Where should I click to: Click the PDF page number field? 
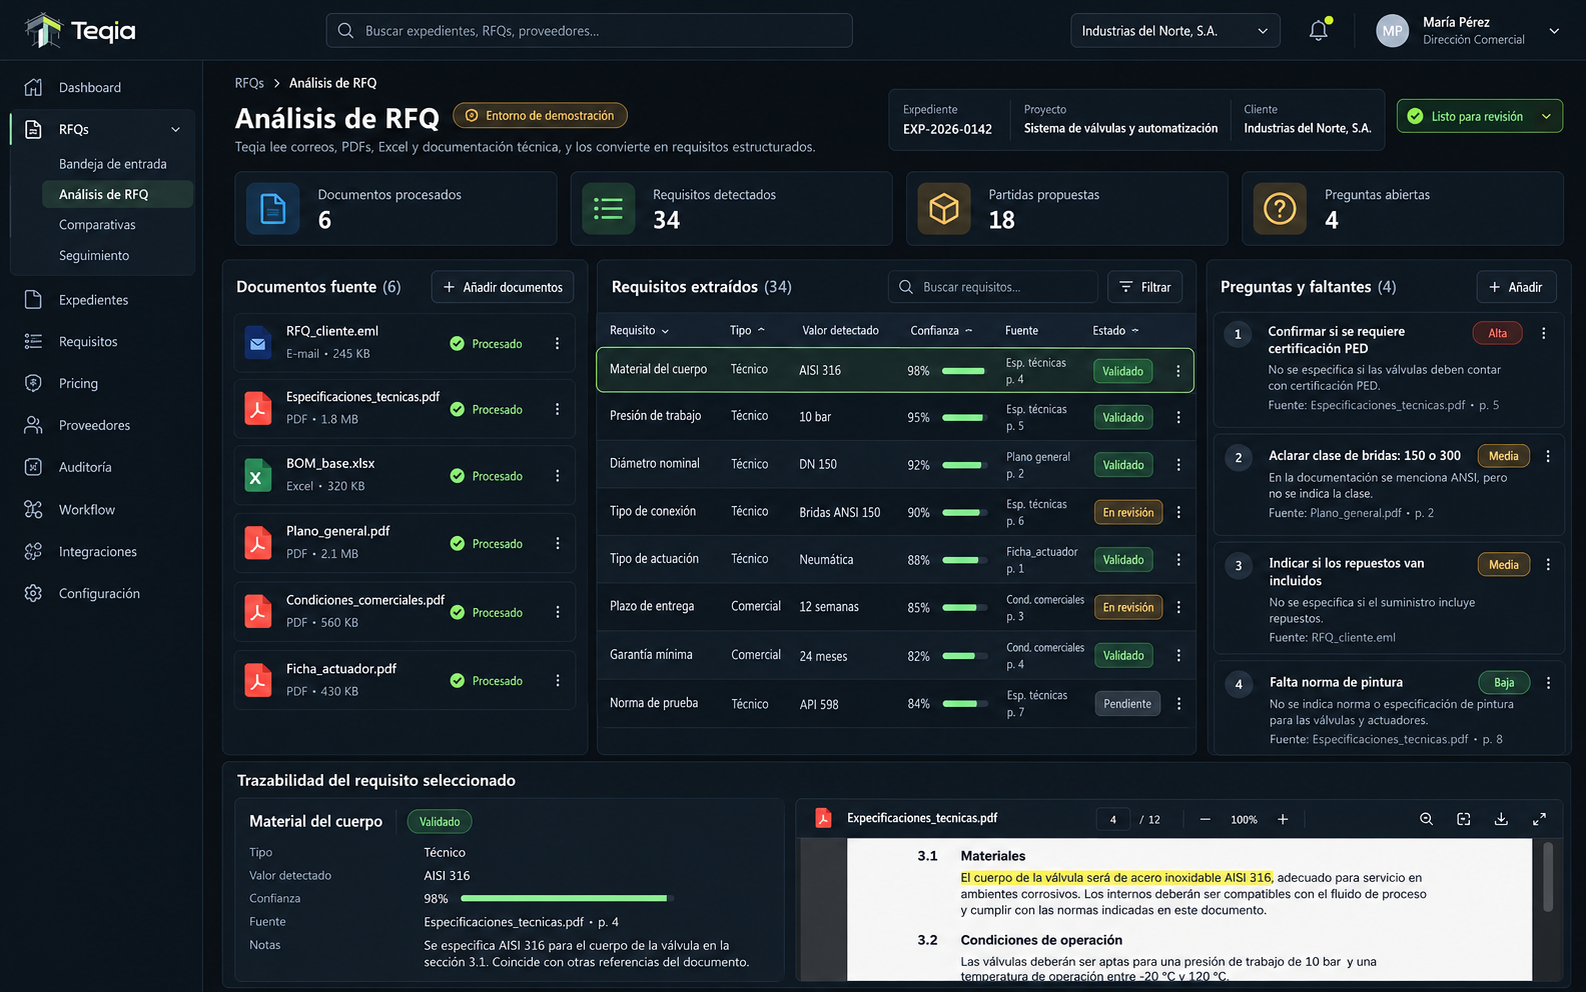[1113, 819]
